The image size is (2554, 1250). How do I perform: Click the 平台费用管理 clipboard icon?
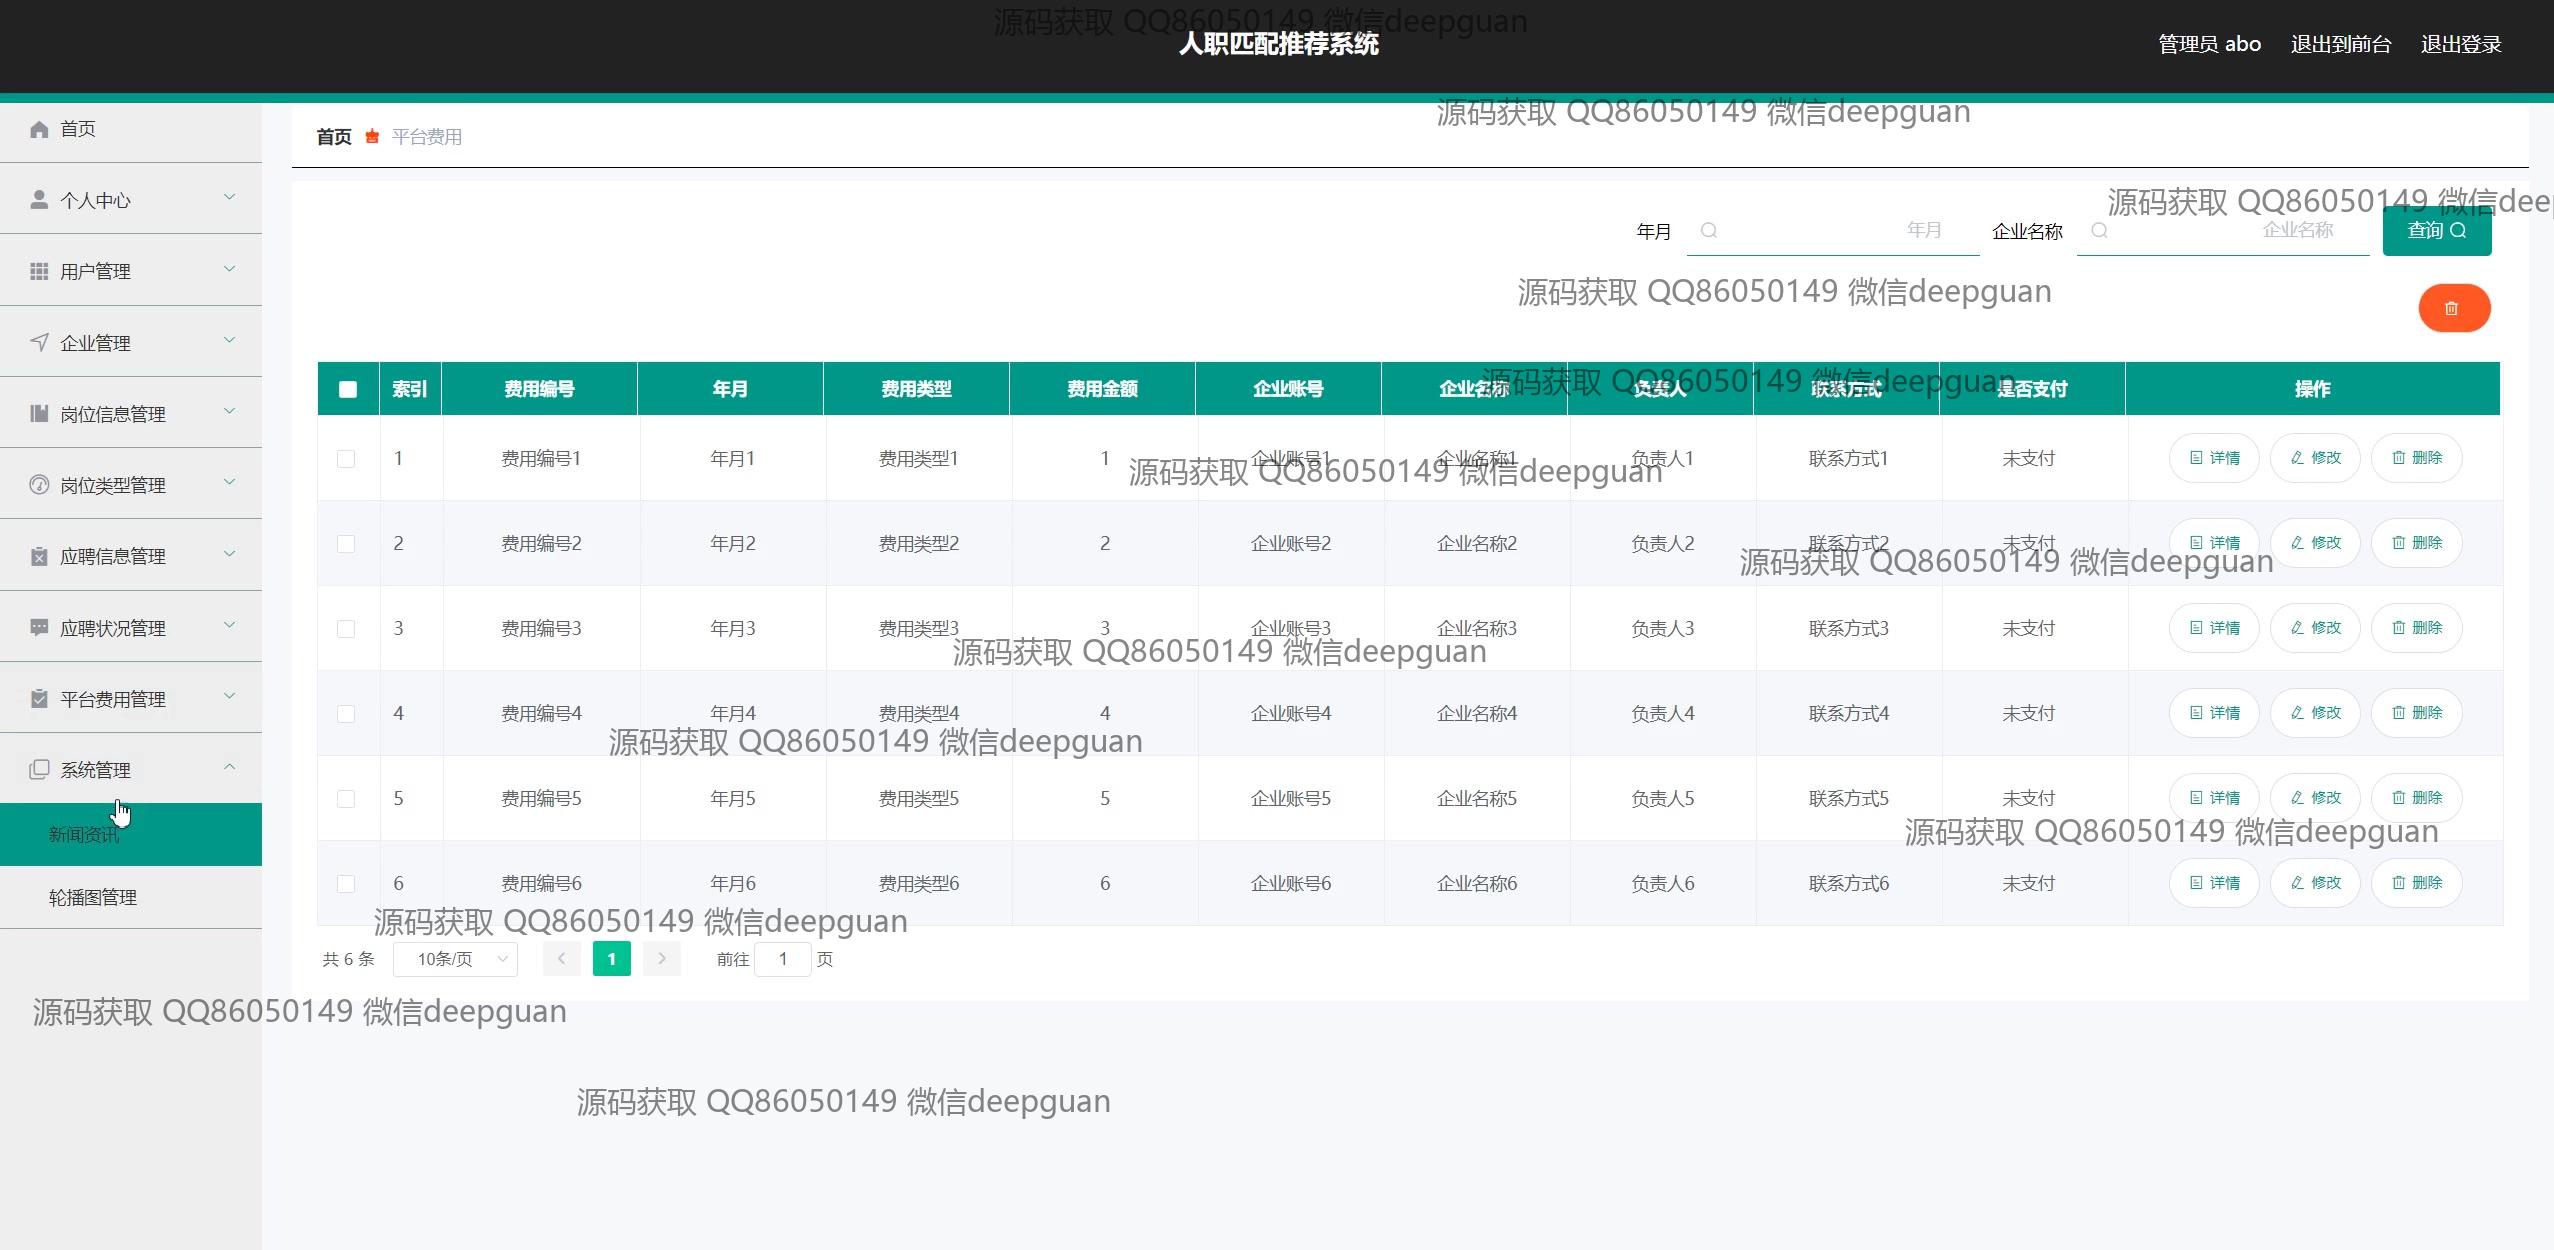[x=39, y=698]
